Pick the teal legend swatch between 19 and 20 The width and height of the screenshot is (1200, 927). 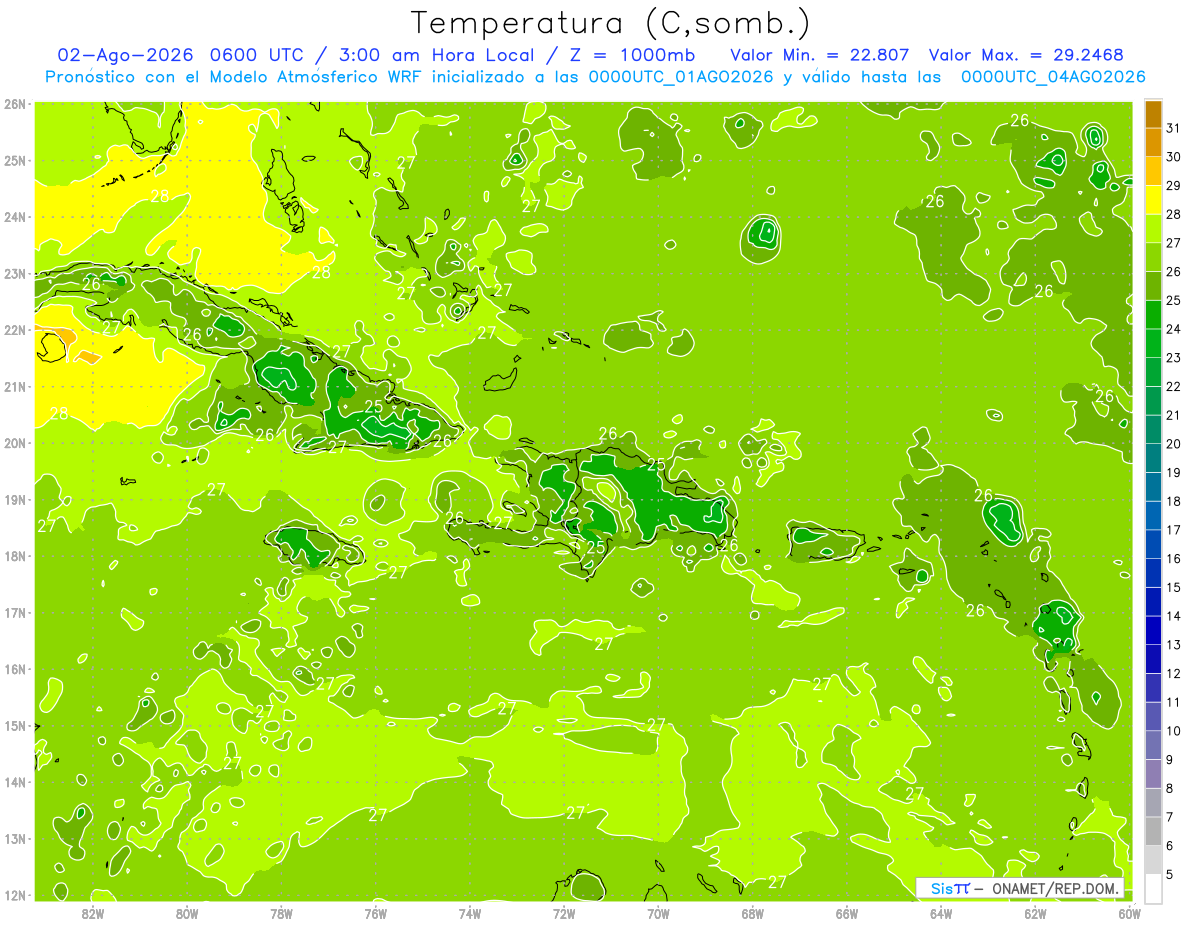(1153, 458)
